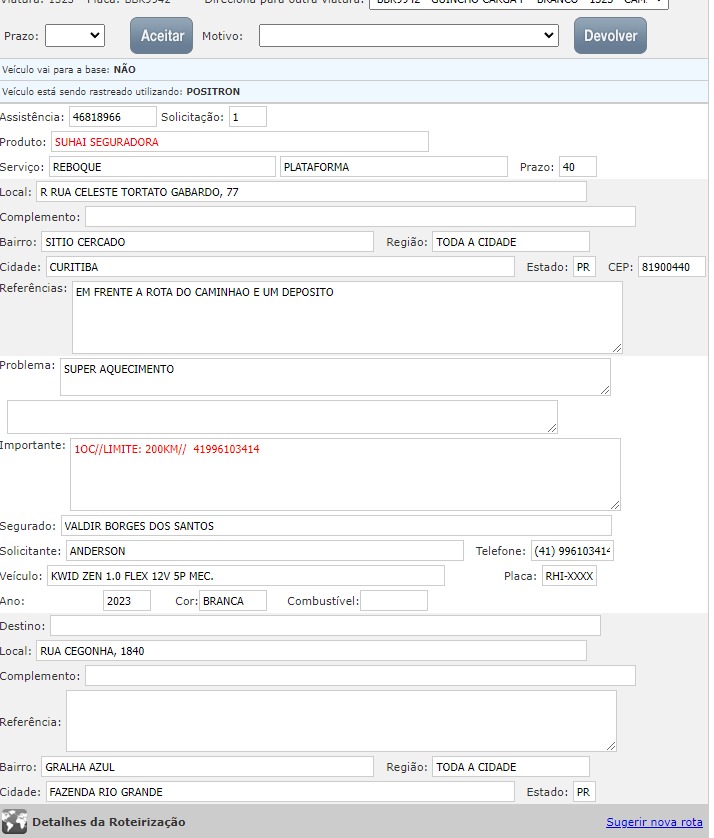Click the Placa field showing RHI-XXXX
The width and height of the screenshot is (714, 838).
pyautogui.click(x=568, y=576)
